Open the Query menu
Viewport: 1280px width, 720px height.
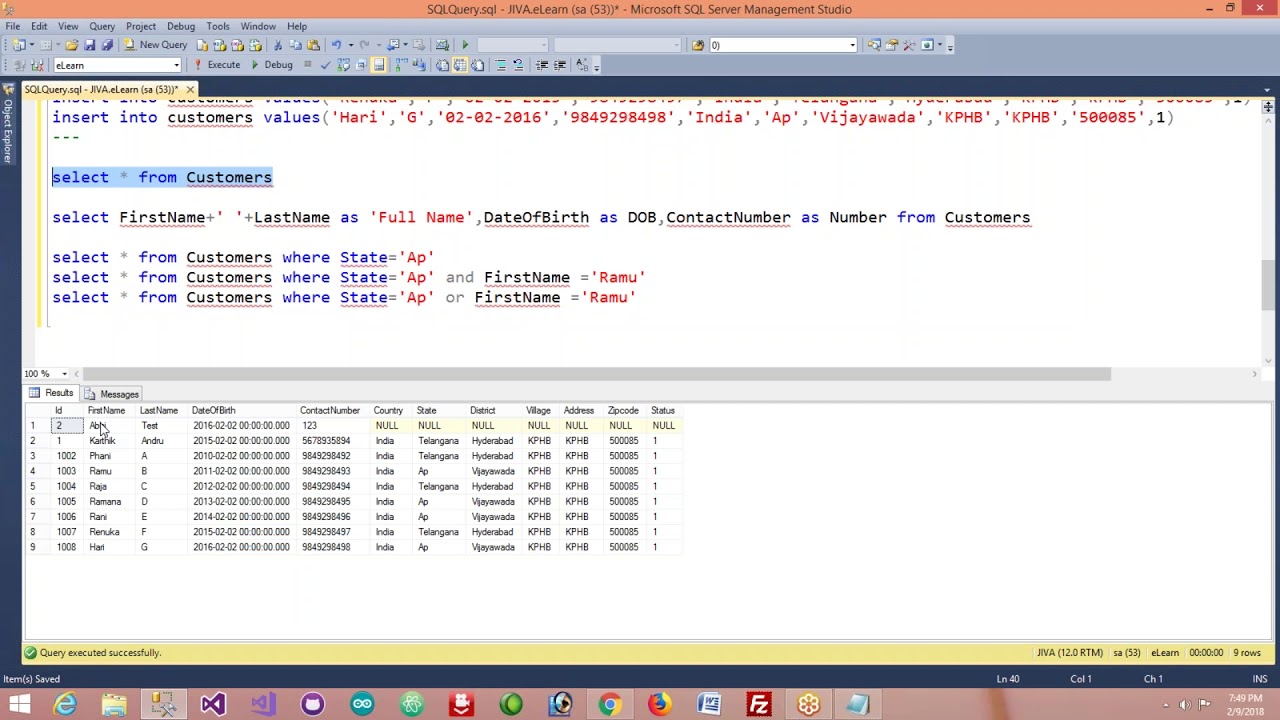(102, 26)
